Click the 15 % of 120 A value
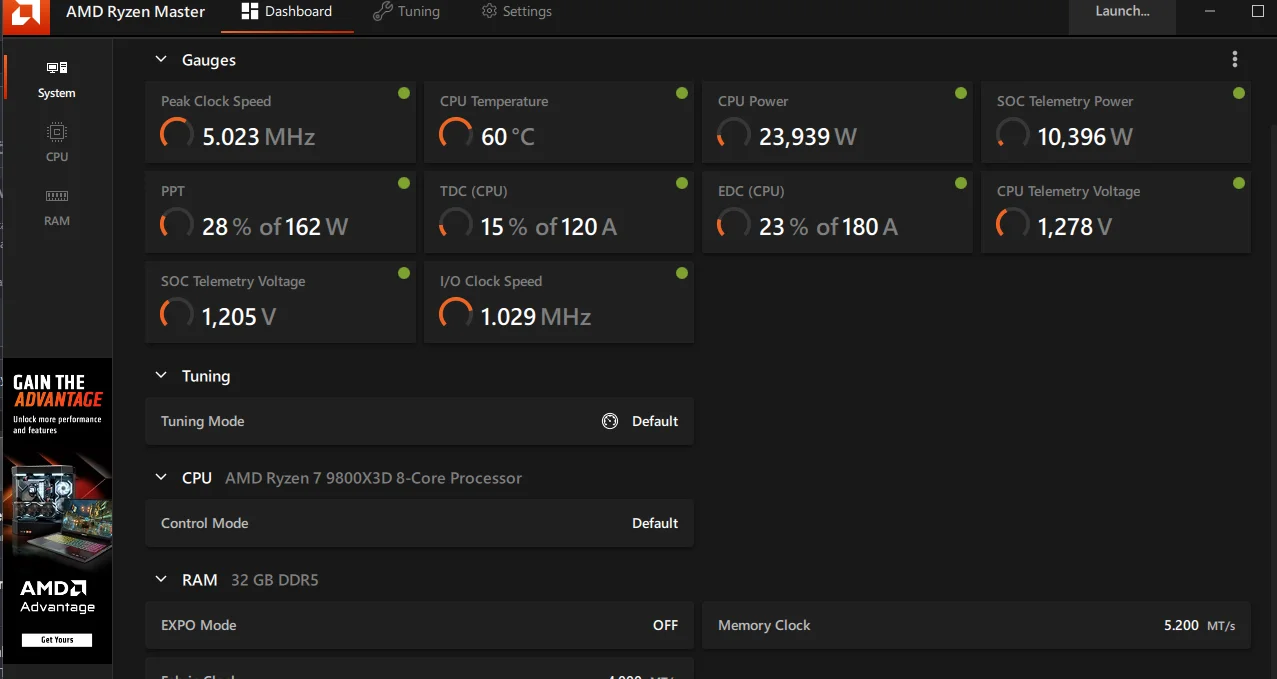 click(x=549, y=227)
